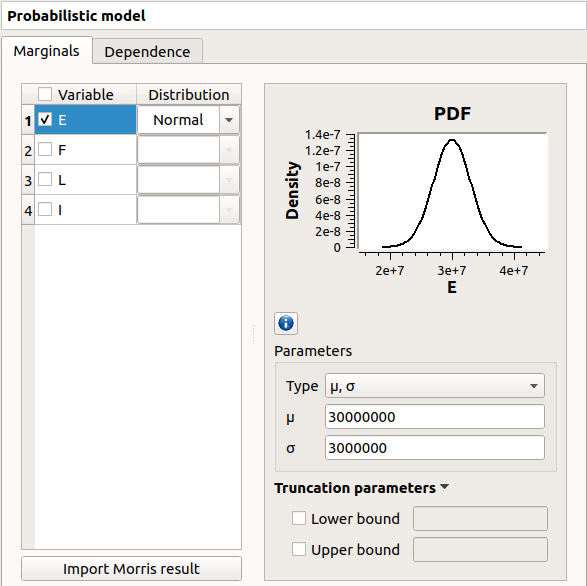This screenshot has height=586, width=587.
Task: Click the μ input field with 30000000
Action: [435, 417]
